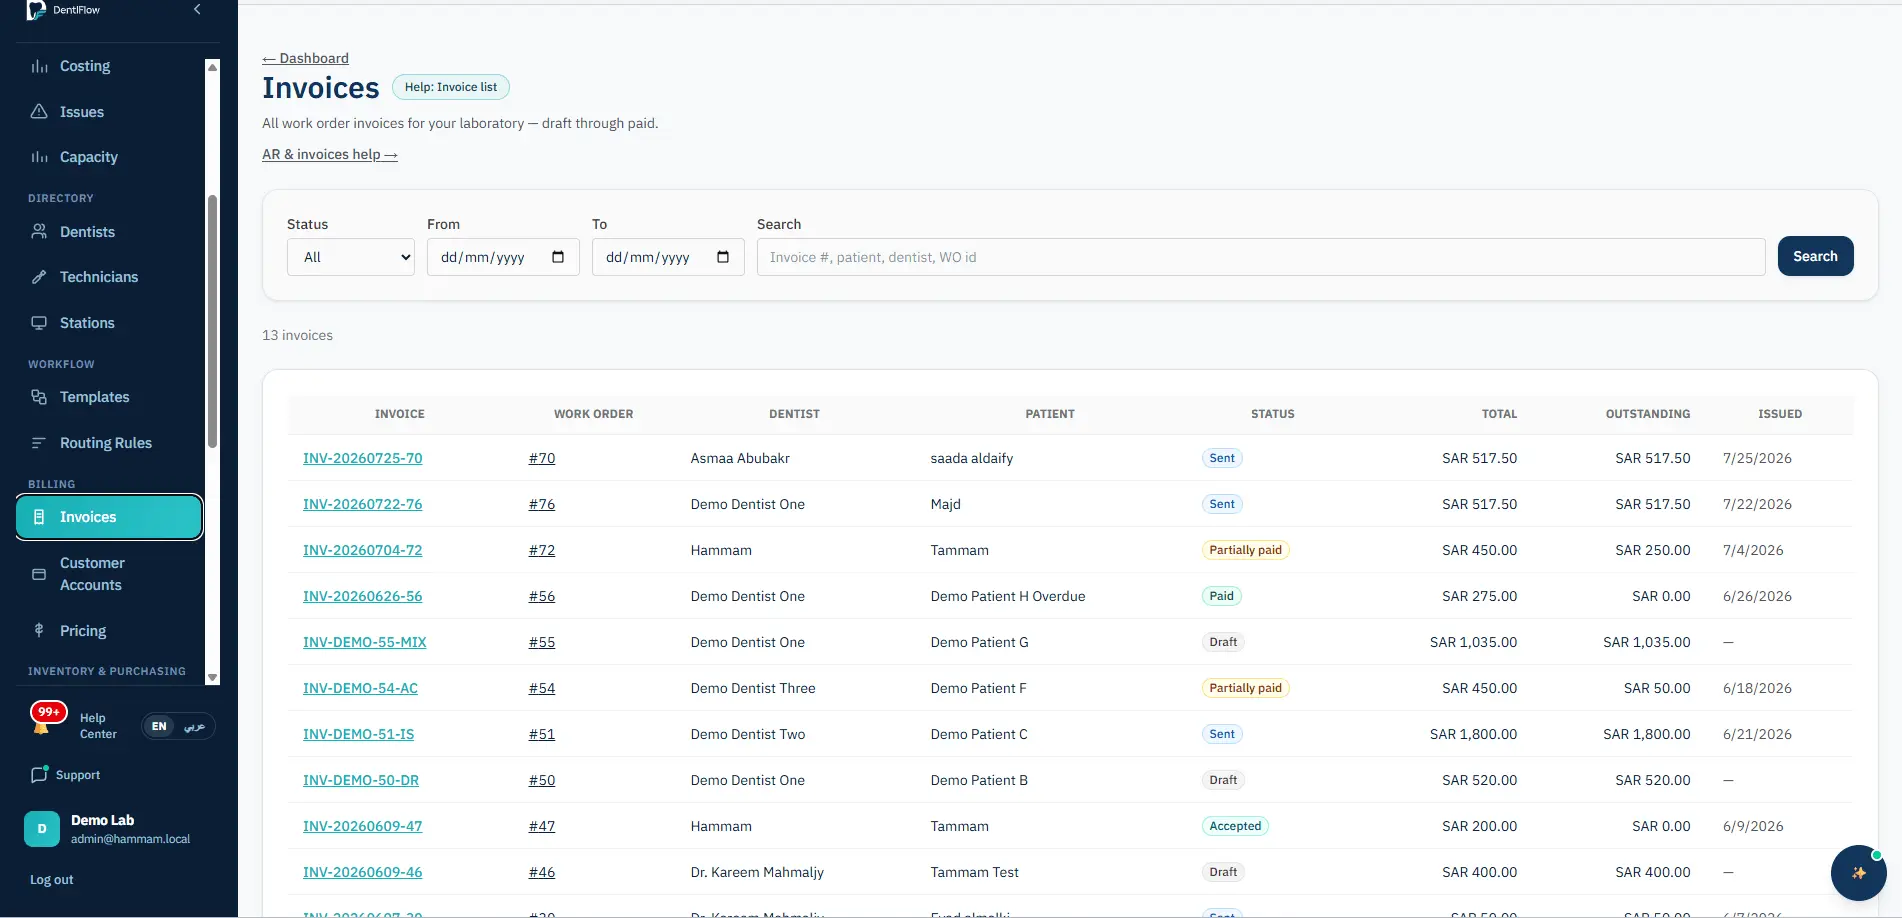Open invoice INV-20260626-56
The image size is (1902, 918).
point(363,596)
